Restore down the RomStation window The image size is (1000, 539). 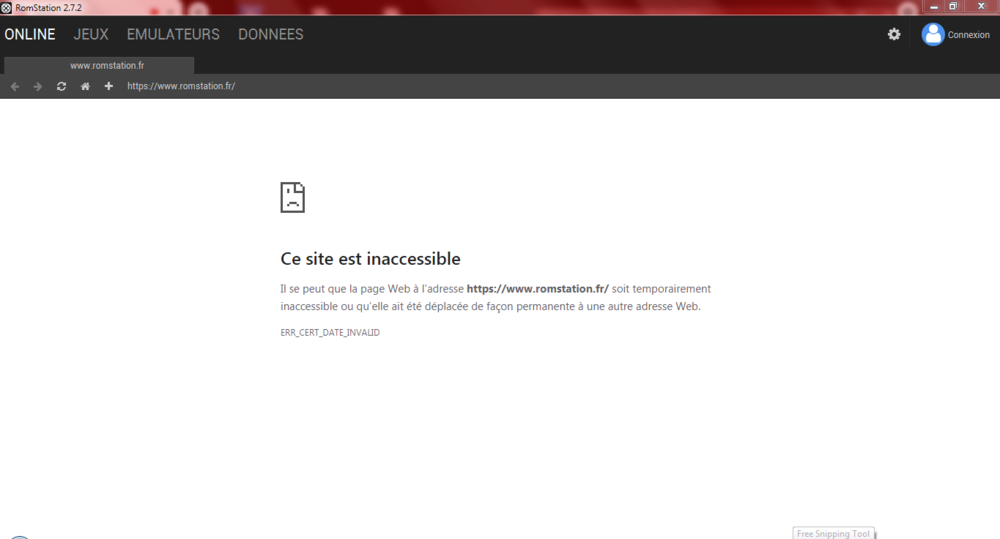(x=953, y=6)
